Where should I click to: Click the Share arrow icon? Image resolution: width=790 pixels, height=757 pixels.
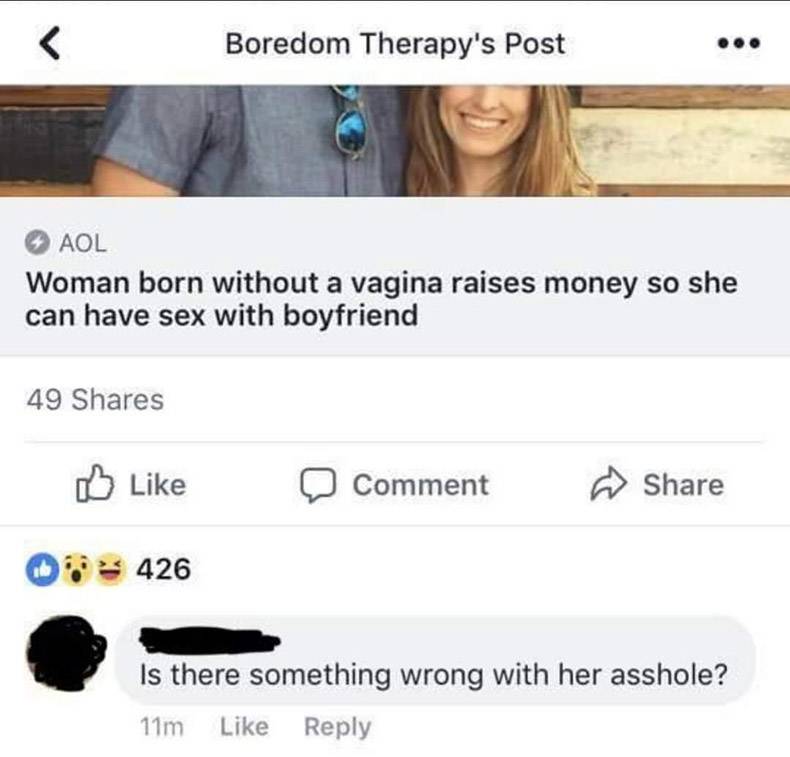(x=609, y=484)
